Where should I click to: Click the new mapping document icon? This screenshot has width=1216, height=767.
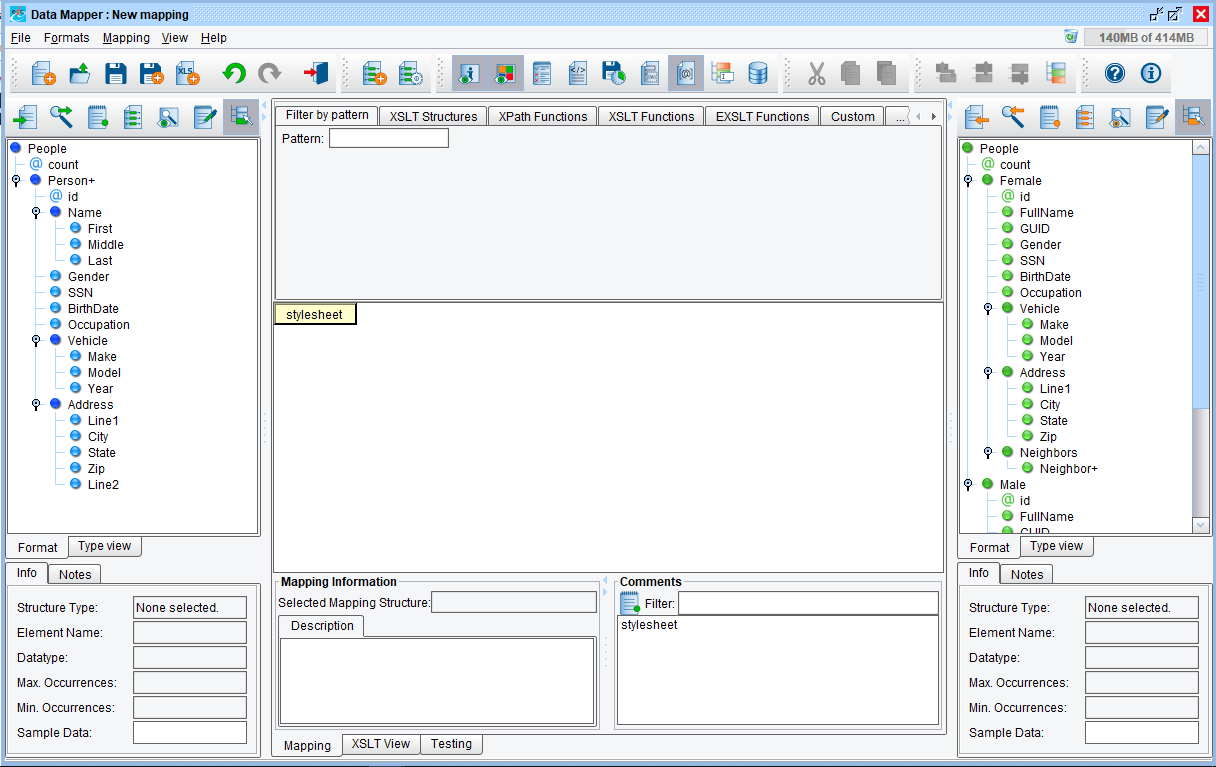[43, 73]
